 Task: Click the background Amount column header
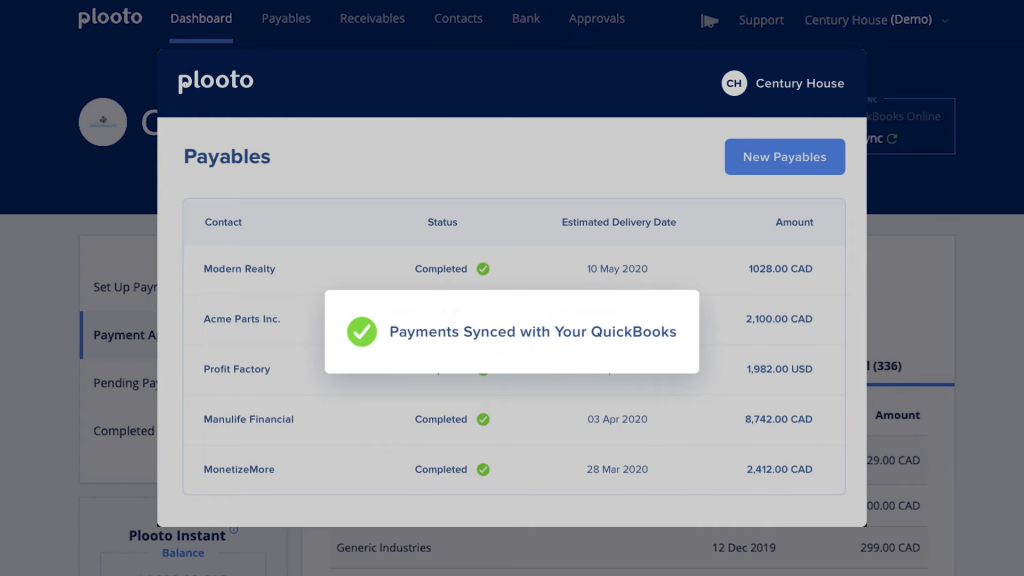[x=897, y=415]
